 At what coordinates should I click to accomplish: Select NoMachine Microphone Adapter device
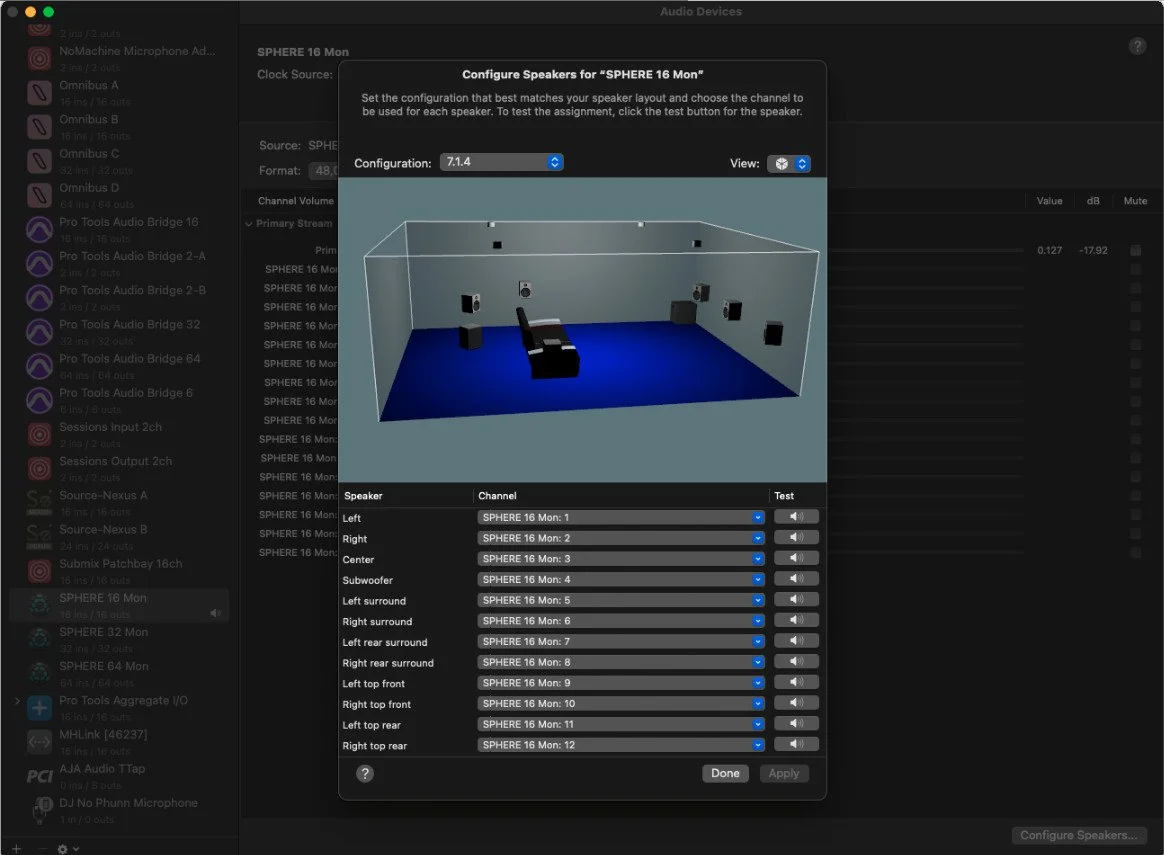point(119,59)
